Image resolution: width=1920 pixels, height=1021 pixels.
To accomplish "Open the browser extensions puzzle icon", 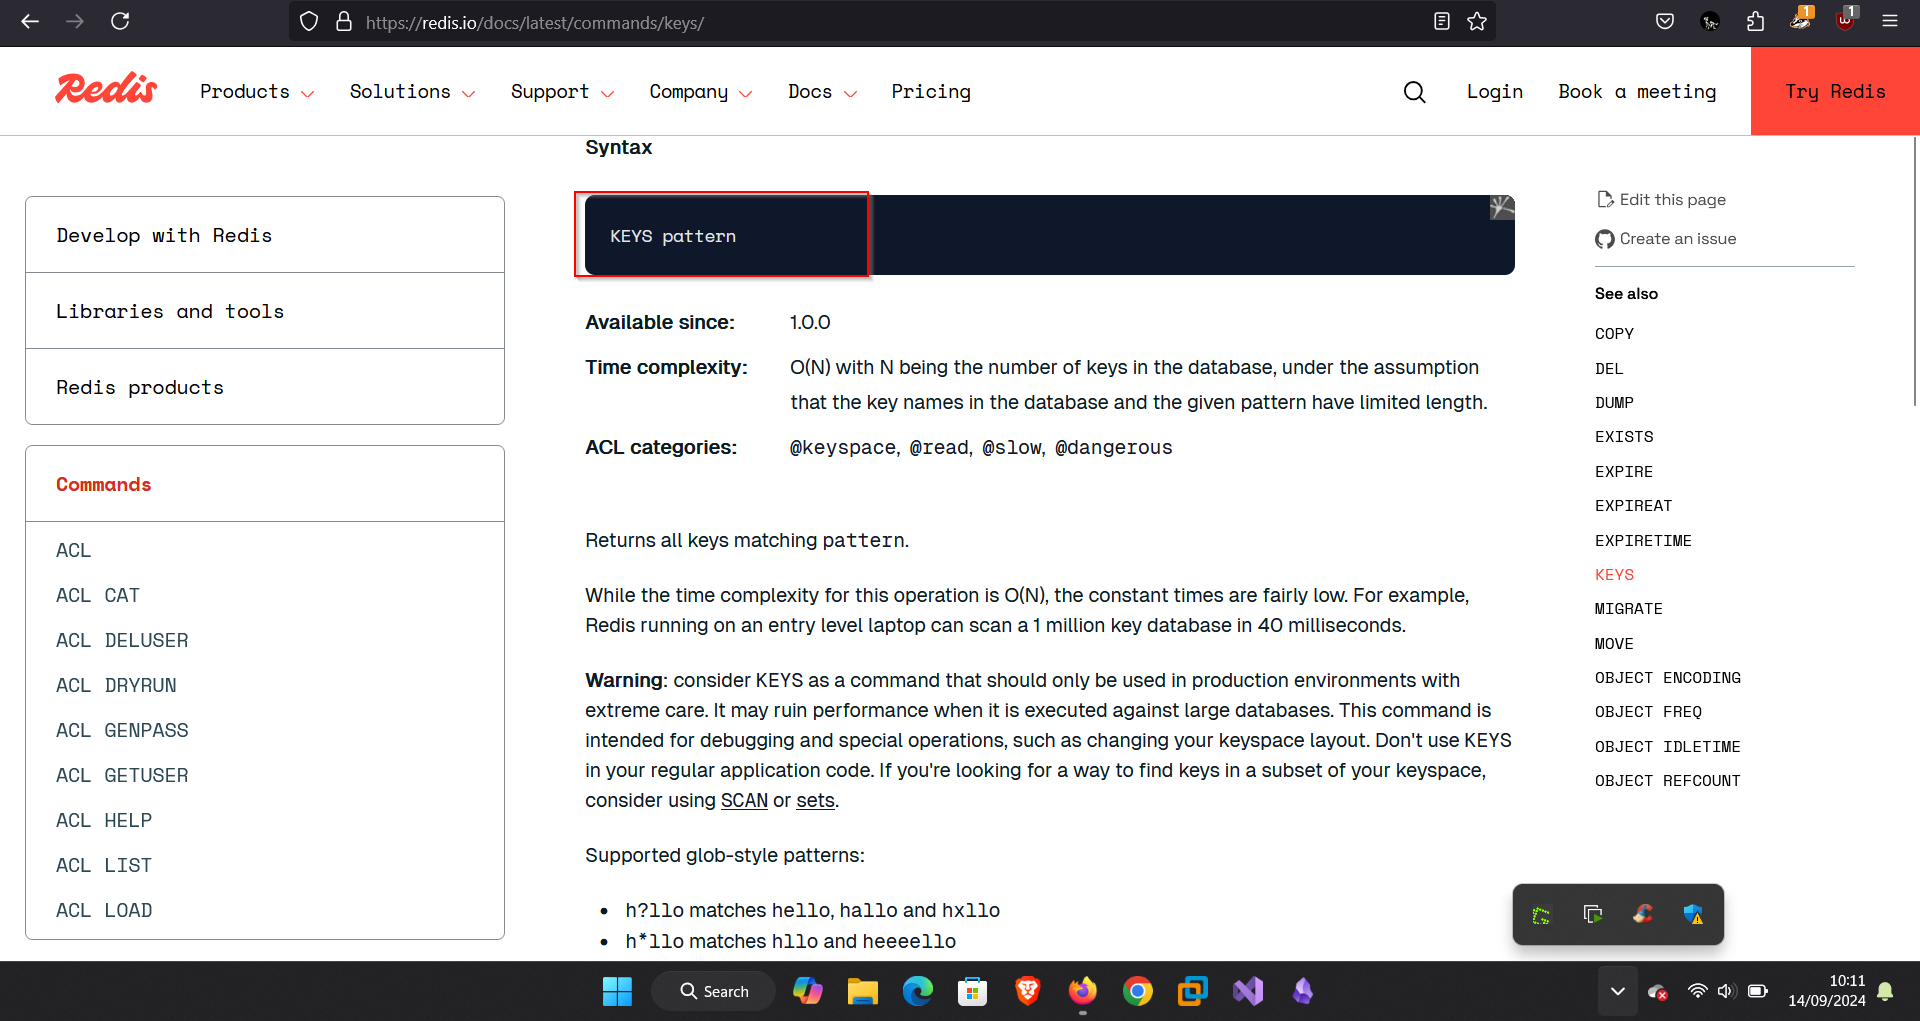I will click(1755, 22).
